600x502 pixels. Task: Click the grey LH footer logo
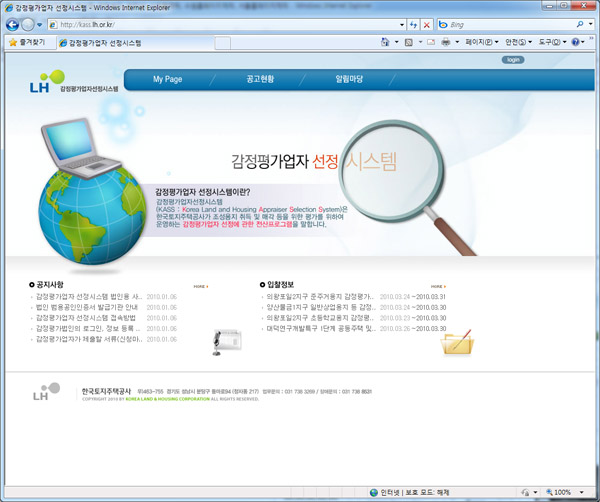[x=46, y=391]
